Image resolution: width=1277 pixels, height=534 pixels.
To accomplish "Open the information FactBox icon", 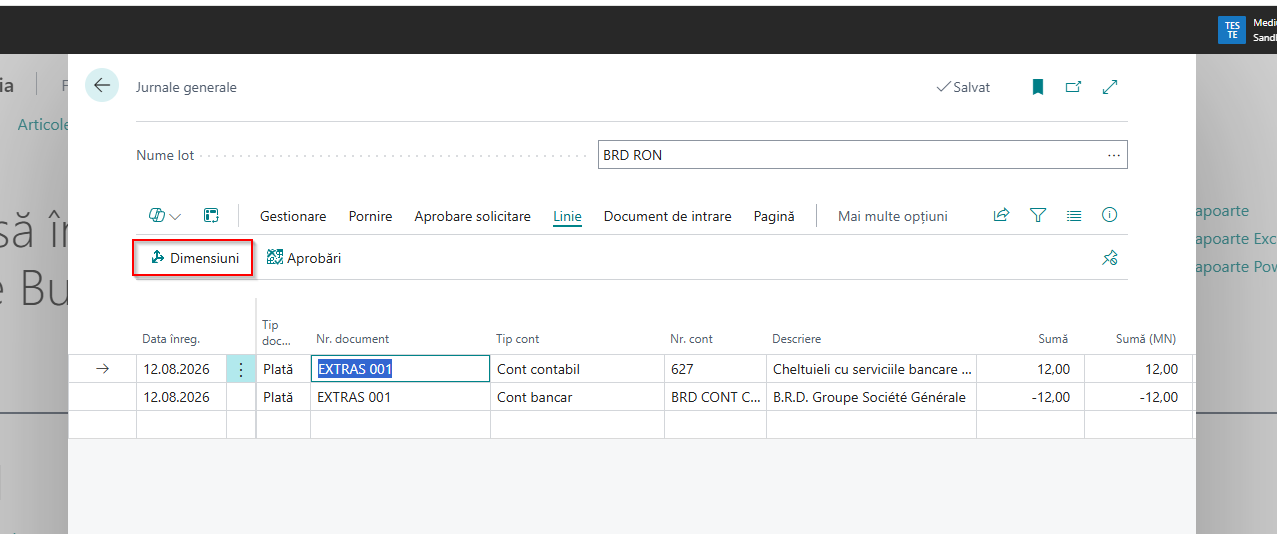I will [1109, 215].
